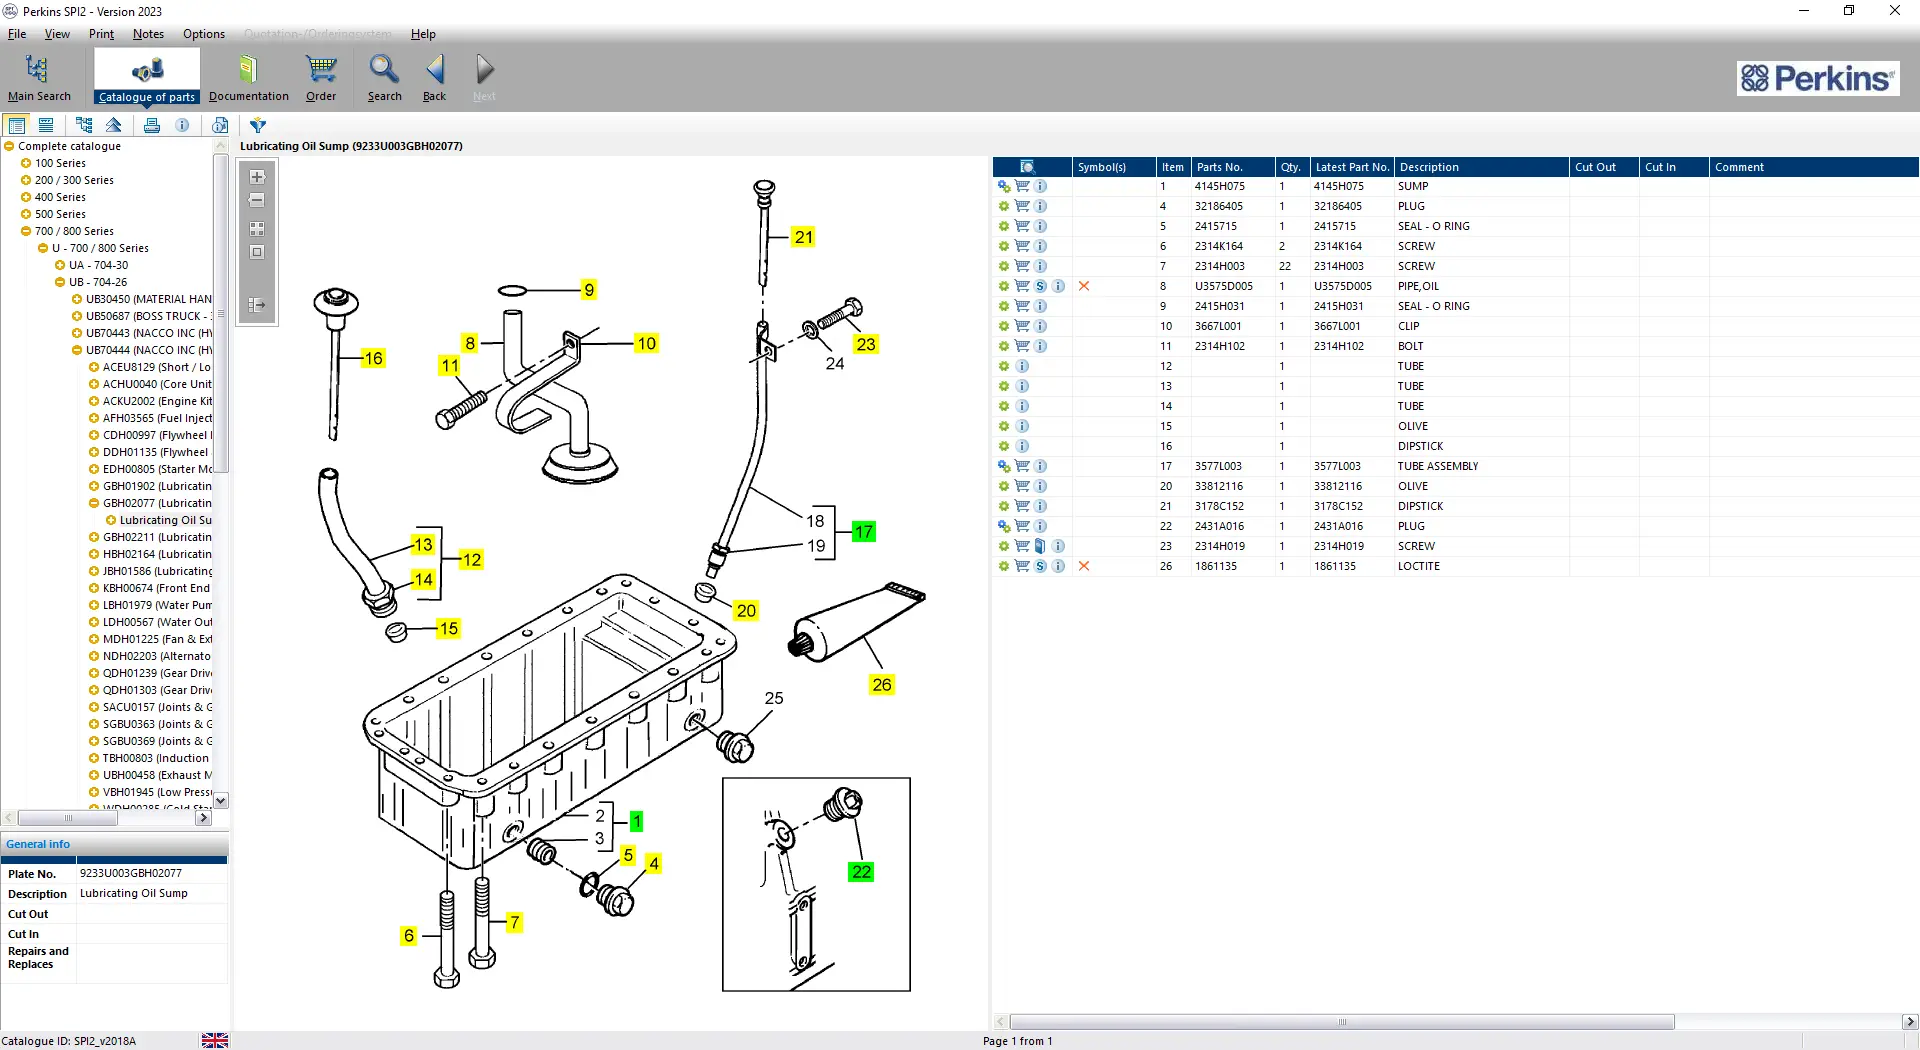Click Plate No. value 9233U003GBH02077

coord(131,873)
